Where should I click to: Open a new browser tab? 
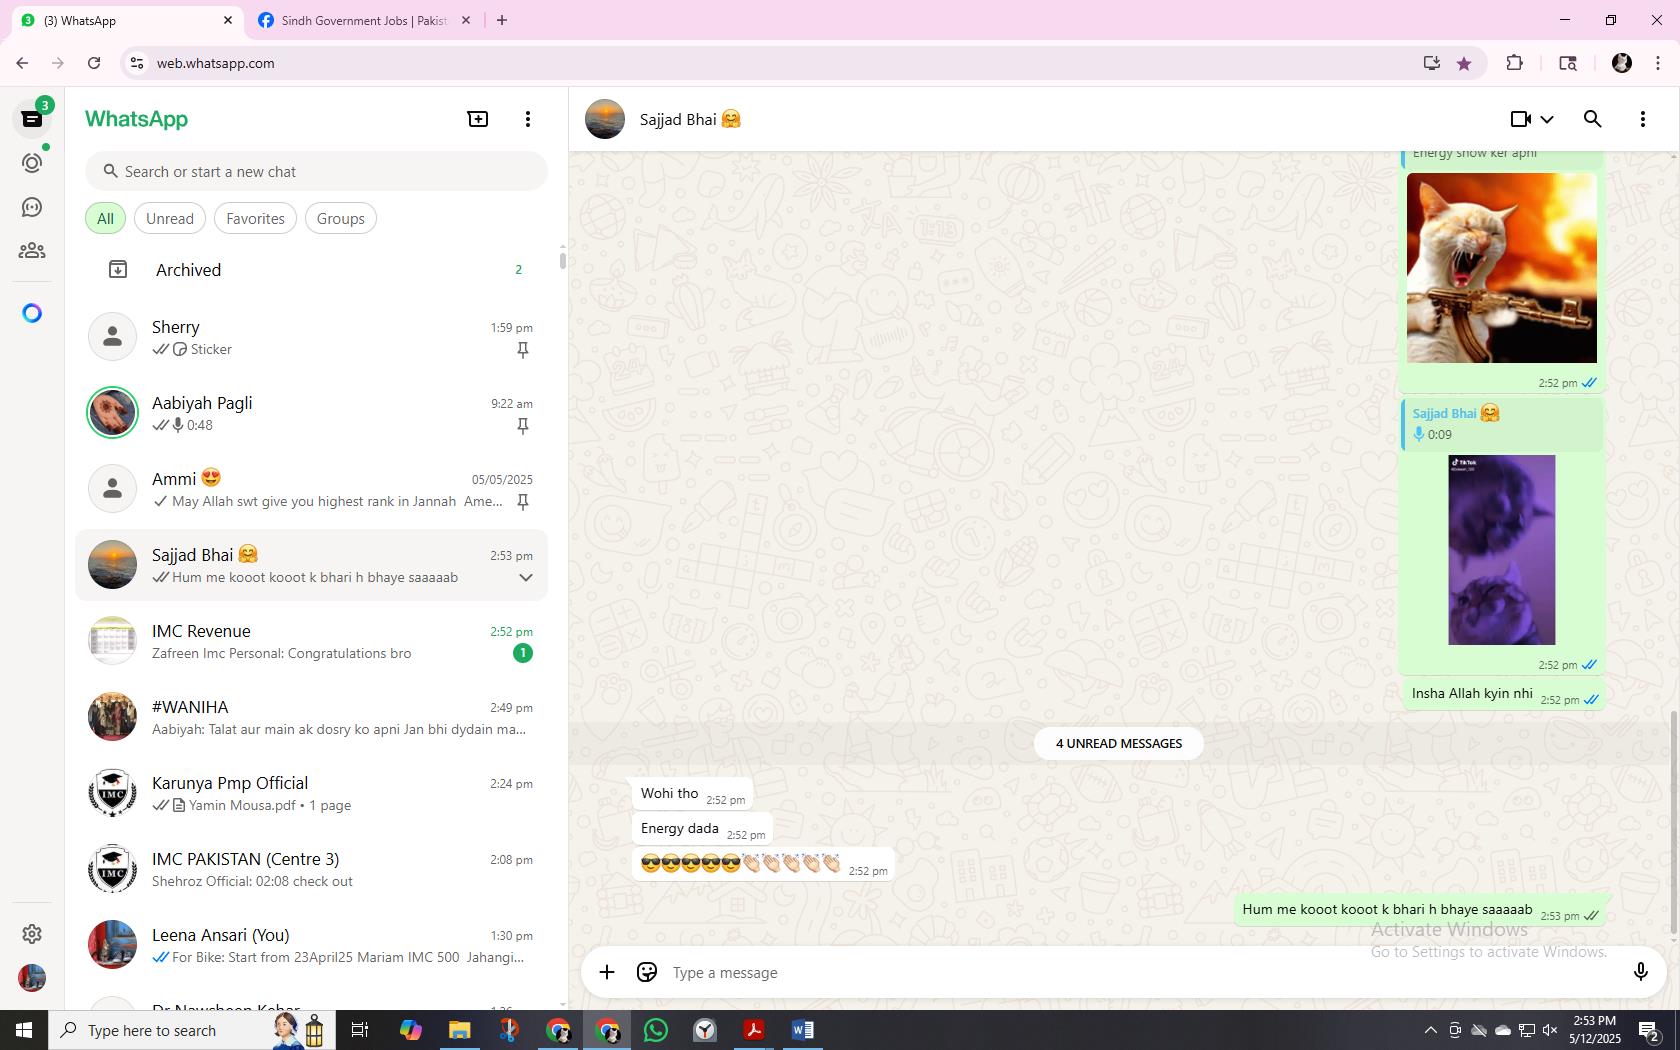[502, 20]
